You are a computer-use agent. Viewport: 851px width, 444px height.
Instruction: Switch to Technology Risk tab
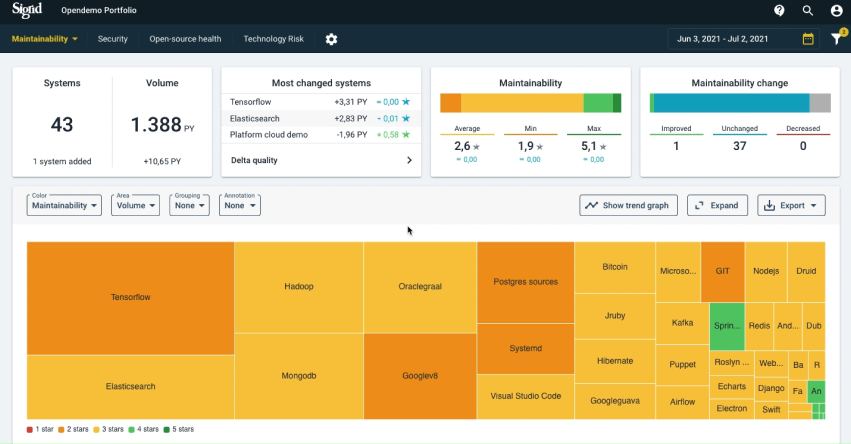[x=274, y=39]
